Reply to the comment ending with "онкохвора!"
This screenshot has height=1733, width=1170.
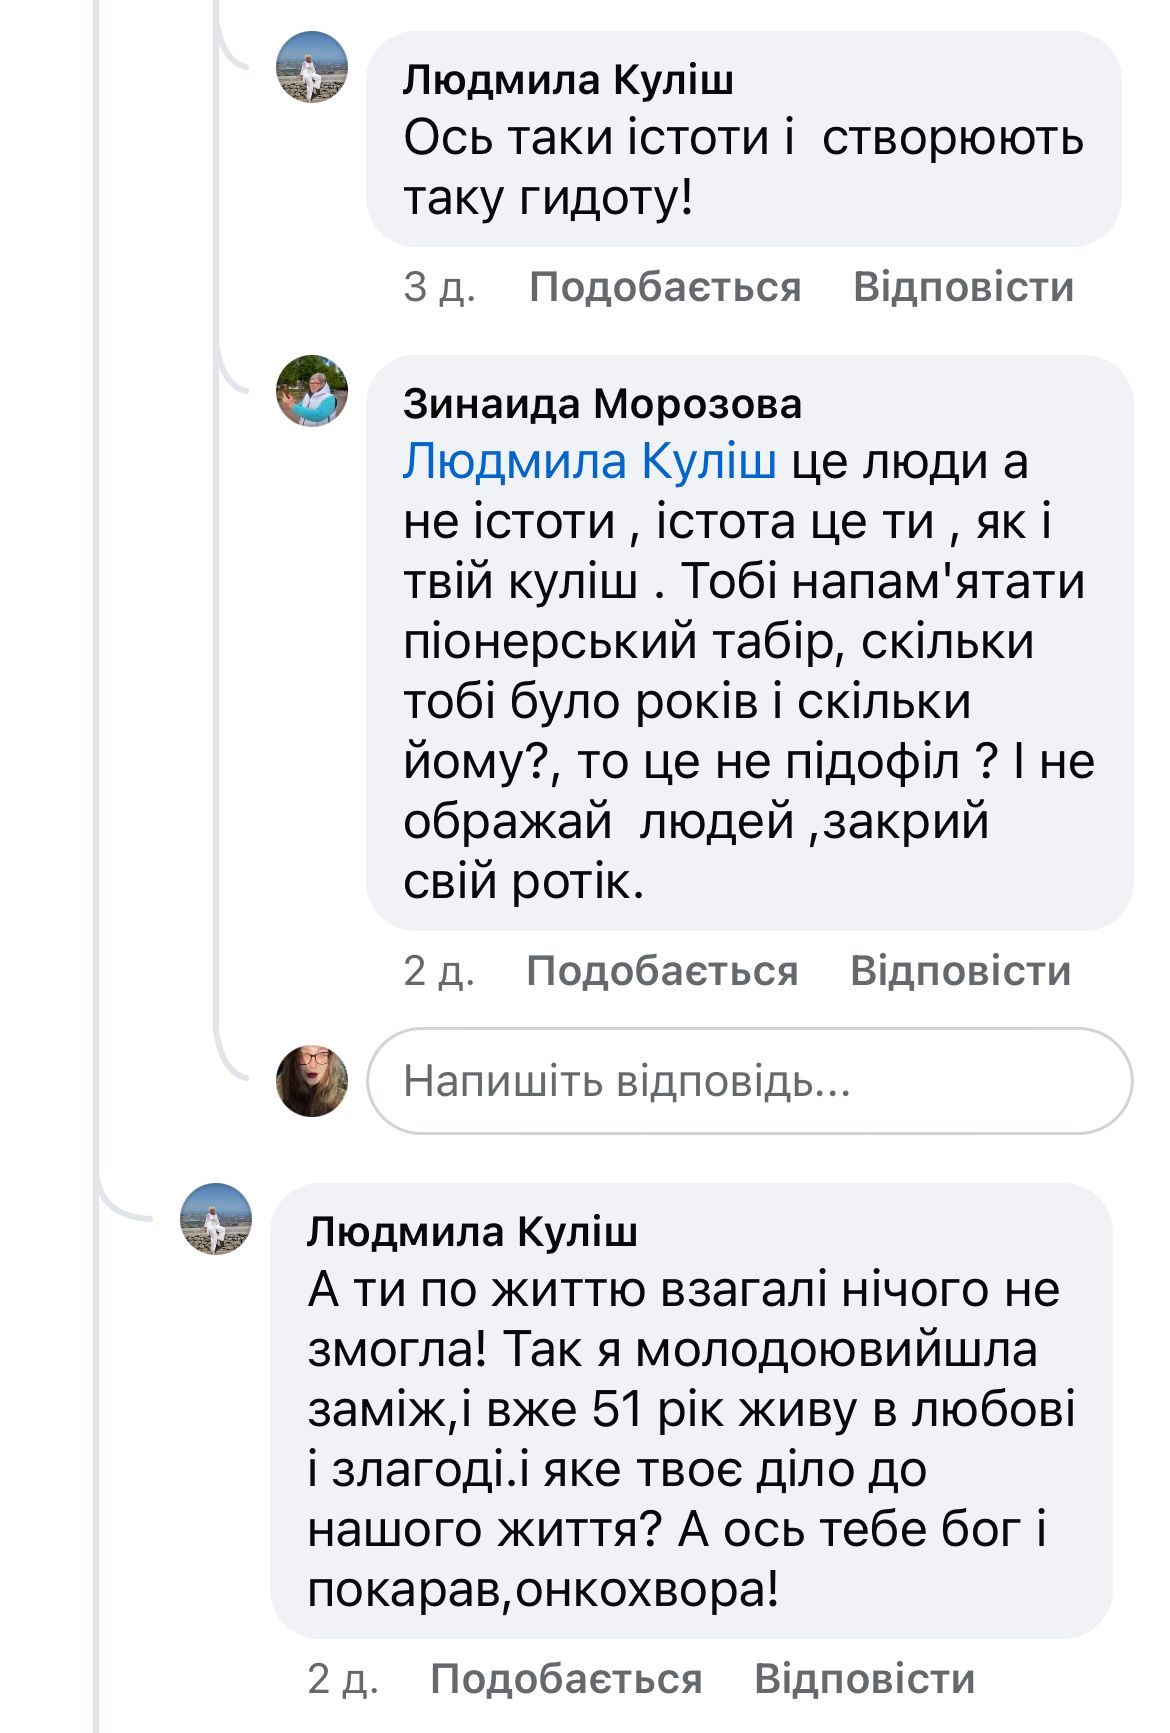864,1679
